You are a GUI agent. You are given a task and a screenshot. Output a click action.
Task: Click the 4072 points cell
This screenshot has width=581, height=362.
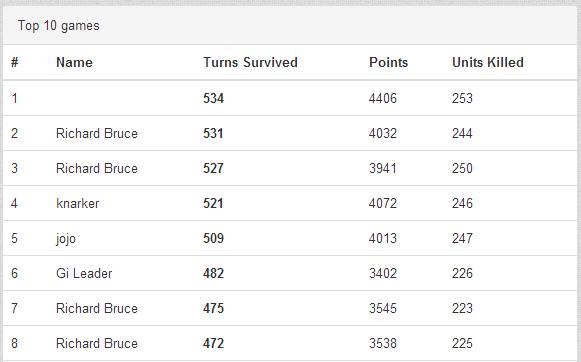coord(383,203)
